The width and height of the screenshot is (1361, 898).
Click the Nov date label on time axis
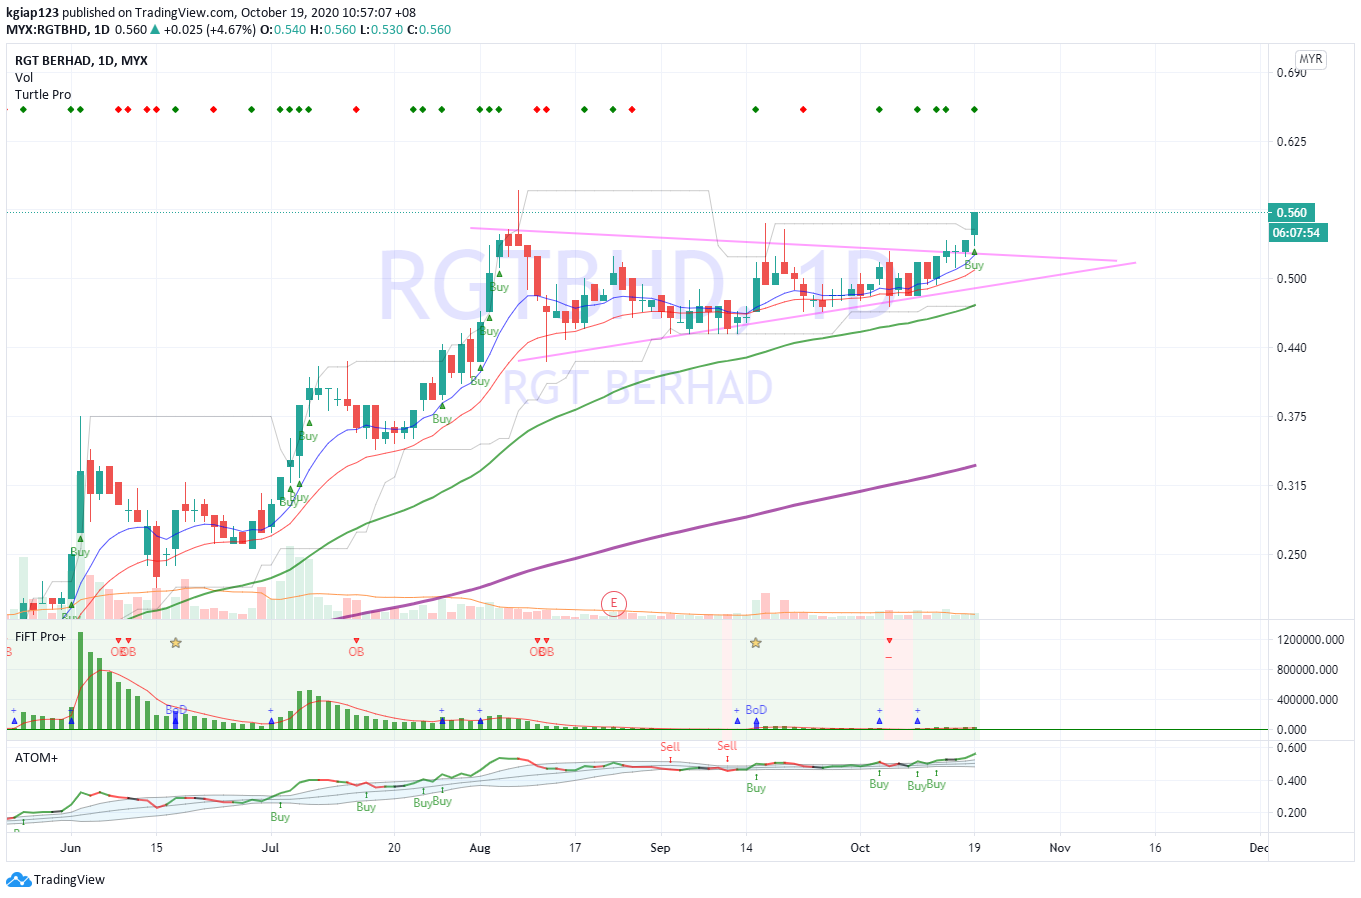point(1060,848)
